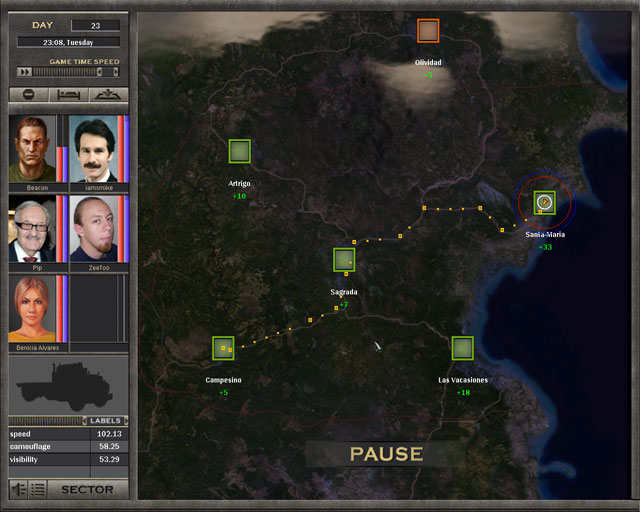Select Benicia Alvares's portrait

(32, 309)
